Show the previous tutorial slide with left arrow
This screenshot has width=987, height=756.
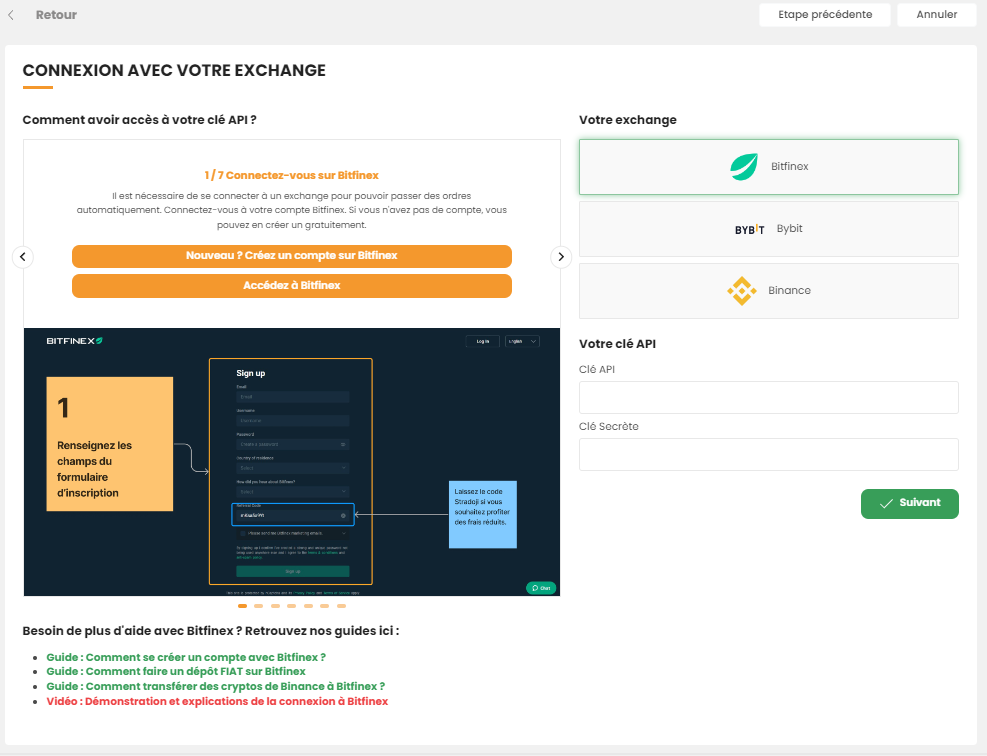23,257
